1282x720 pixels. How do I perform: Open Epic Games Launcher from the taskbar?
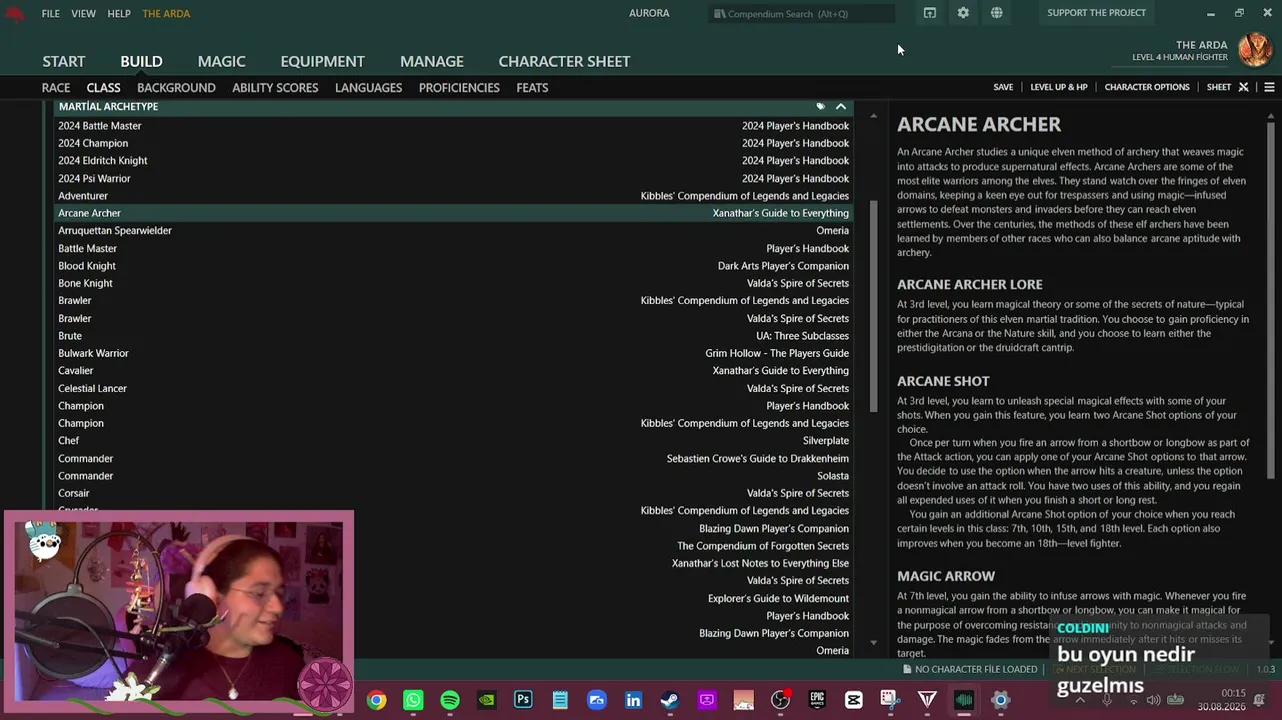[817, 700]
